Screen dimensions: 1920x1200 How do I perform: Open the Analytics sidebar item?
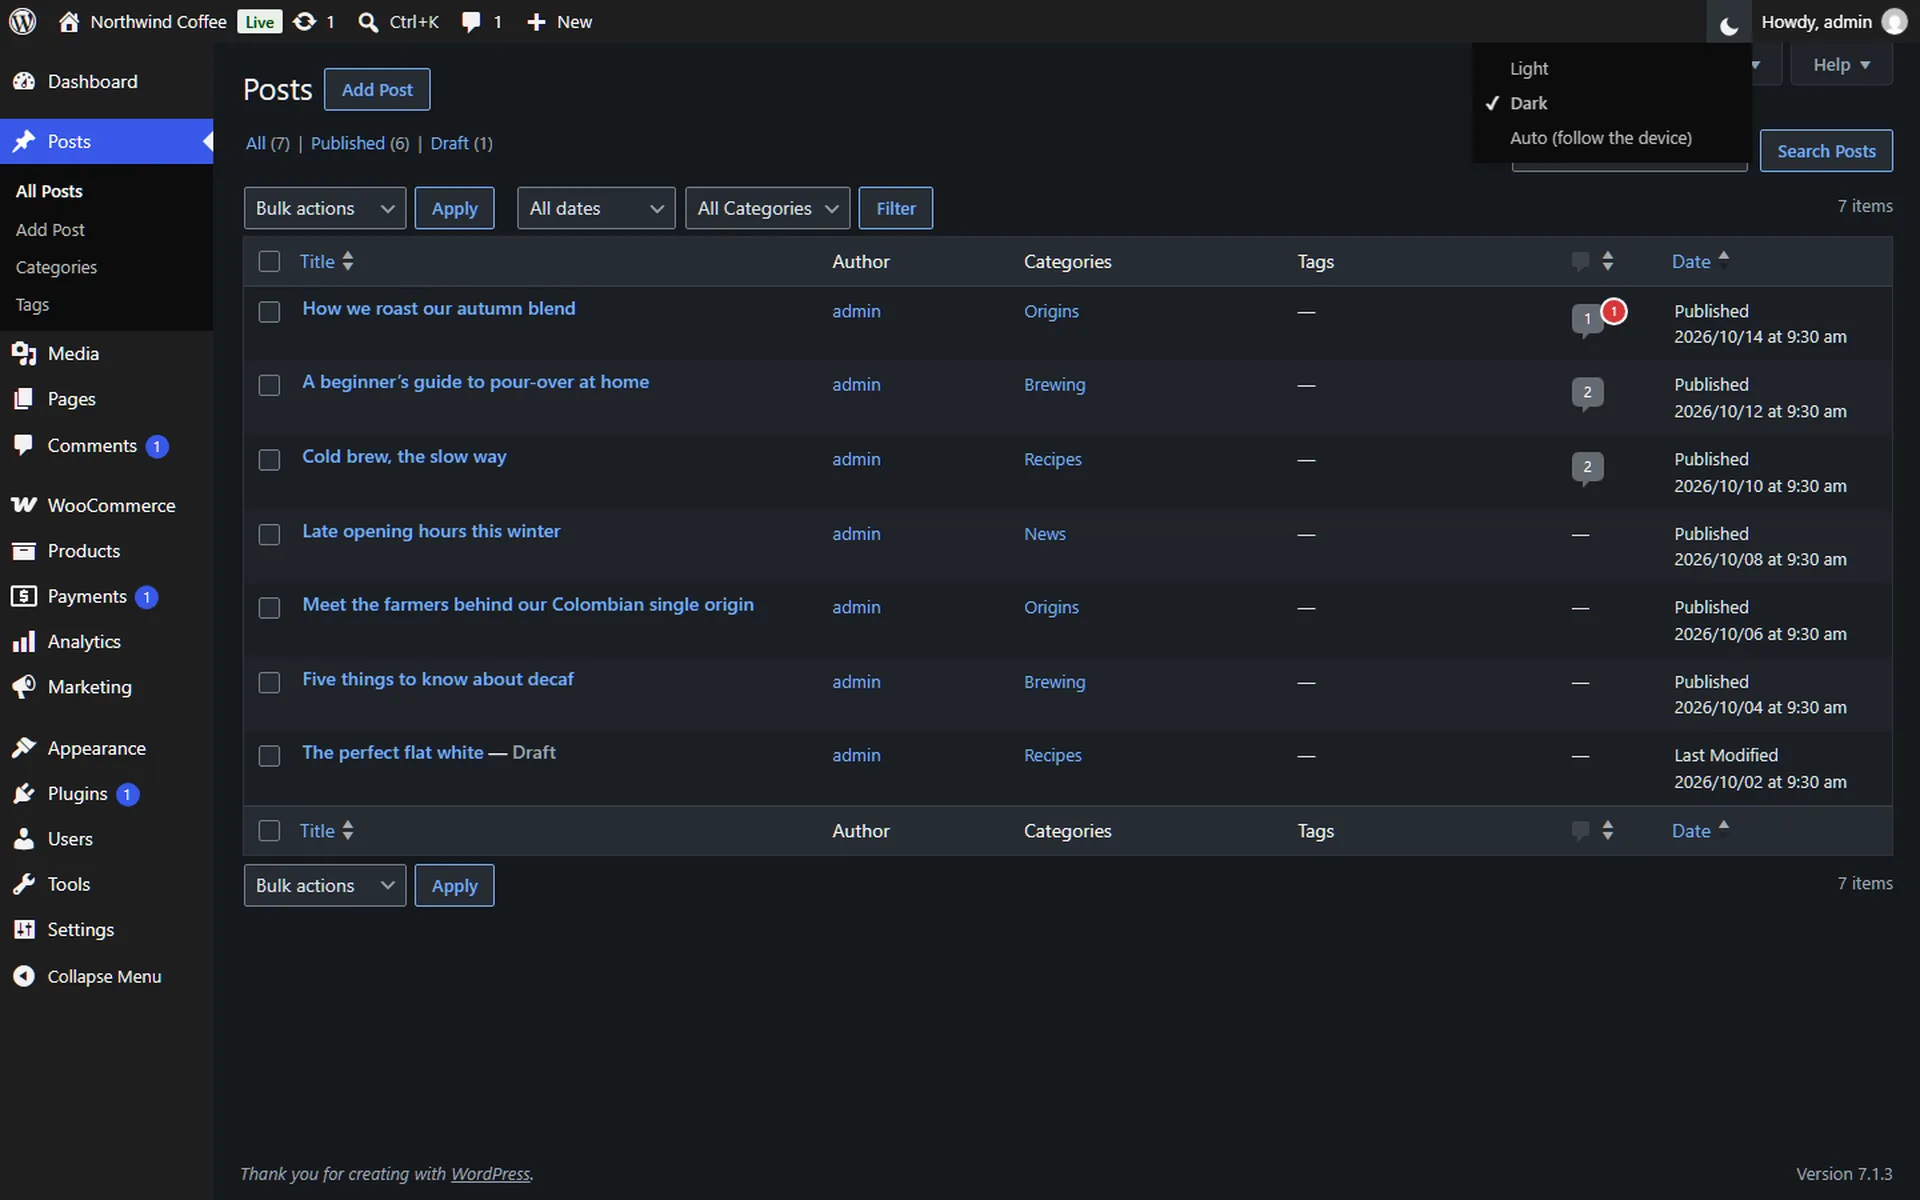(84, 641)
